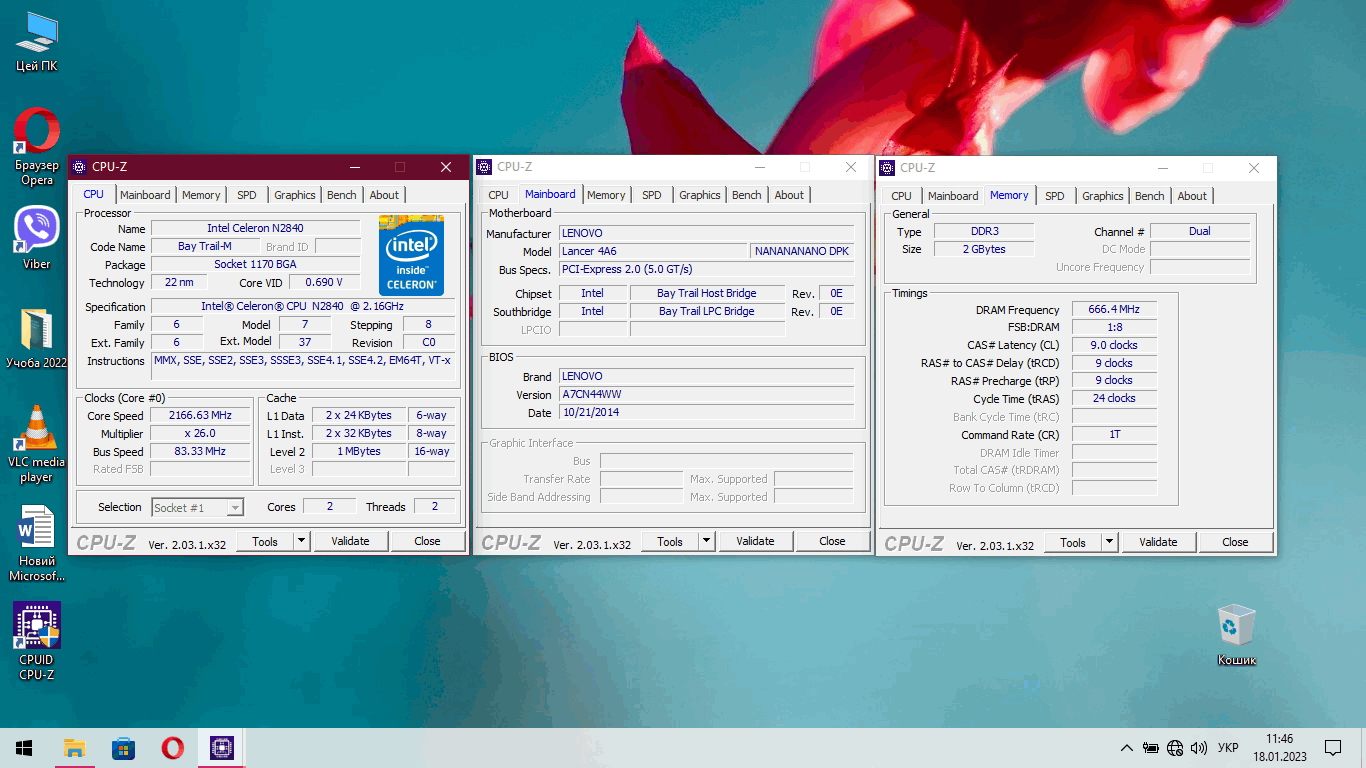Screen dimensions: 1366x768
Task: Expand Tools dropdown arrow in right CPU-Z window
Action: pos(1109,542)
